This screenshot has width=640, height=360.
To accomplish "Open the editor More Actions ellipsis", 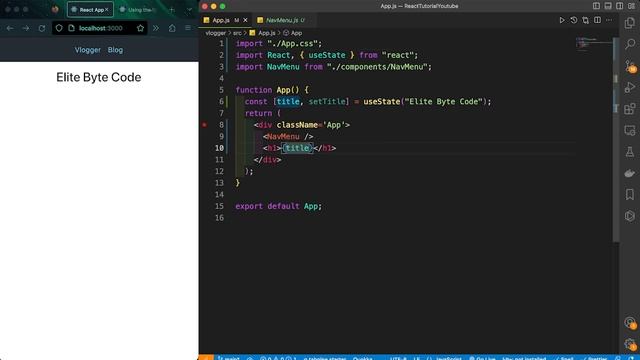I will point(609,20).
